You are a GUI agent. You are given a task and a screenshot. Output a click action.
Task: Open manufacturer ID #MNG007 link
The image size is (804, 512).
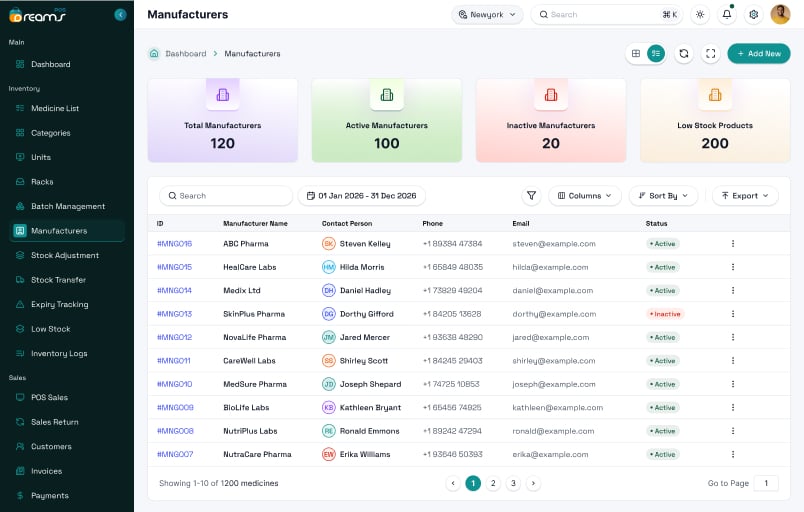[x=175, y=455]
